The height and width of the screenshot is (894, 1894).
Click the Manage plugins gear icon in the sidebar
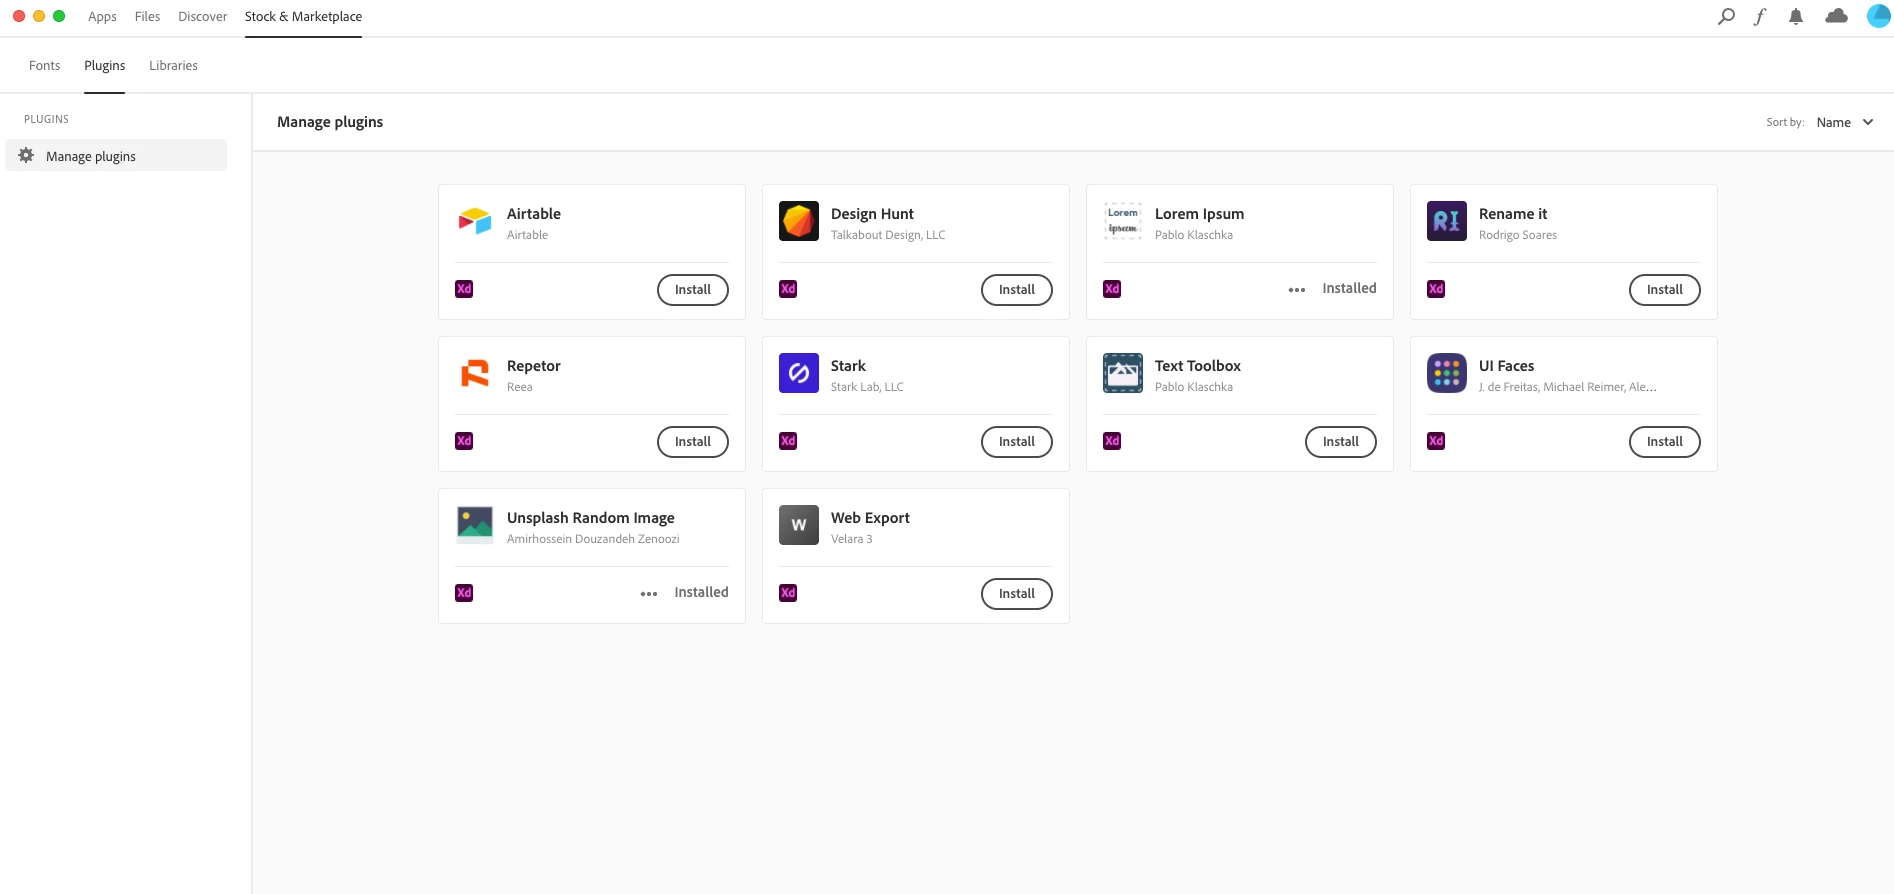[x=26, y=156]
